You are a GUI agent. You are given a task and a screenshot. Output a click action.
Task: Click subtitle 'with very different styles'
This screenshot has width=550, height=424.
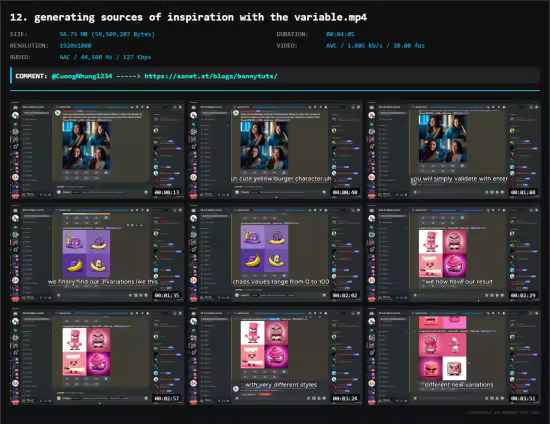[x=281, y=385]
